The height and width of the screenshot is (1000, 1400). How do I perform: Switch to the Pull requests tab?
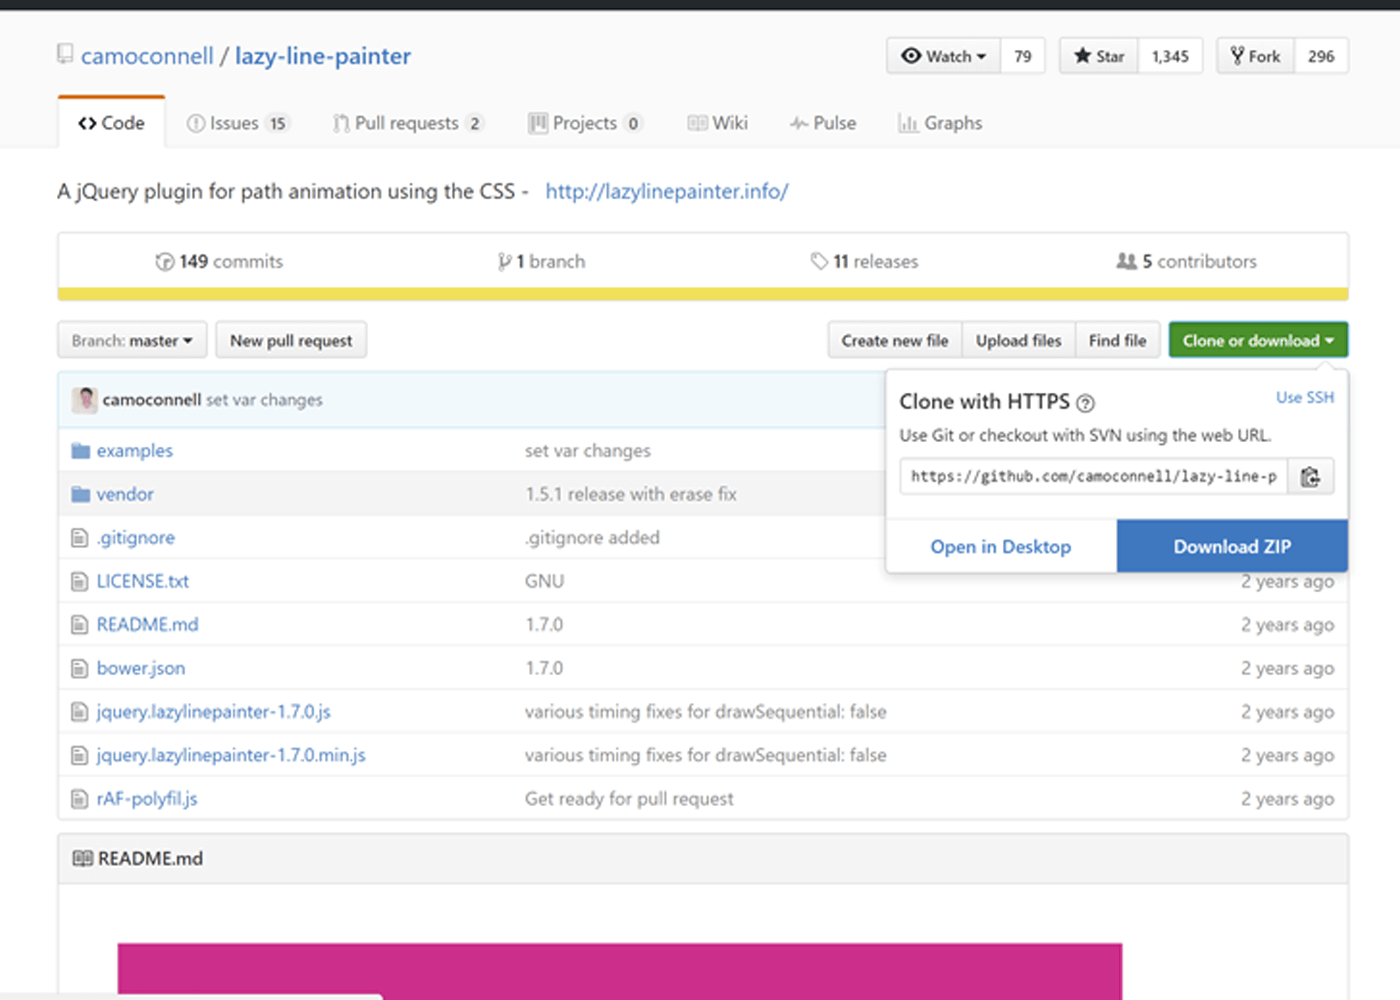point(408,122)
